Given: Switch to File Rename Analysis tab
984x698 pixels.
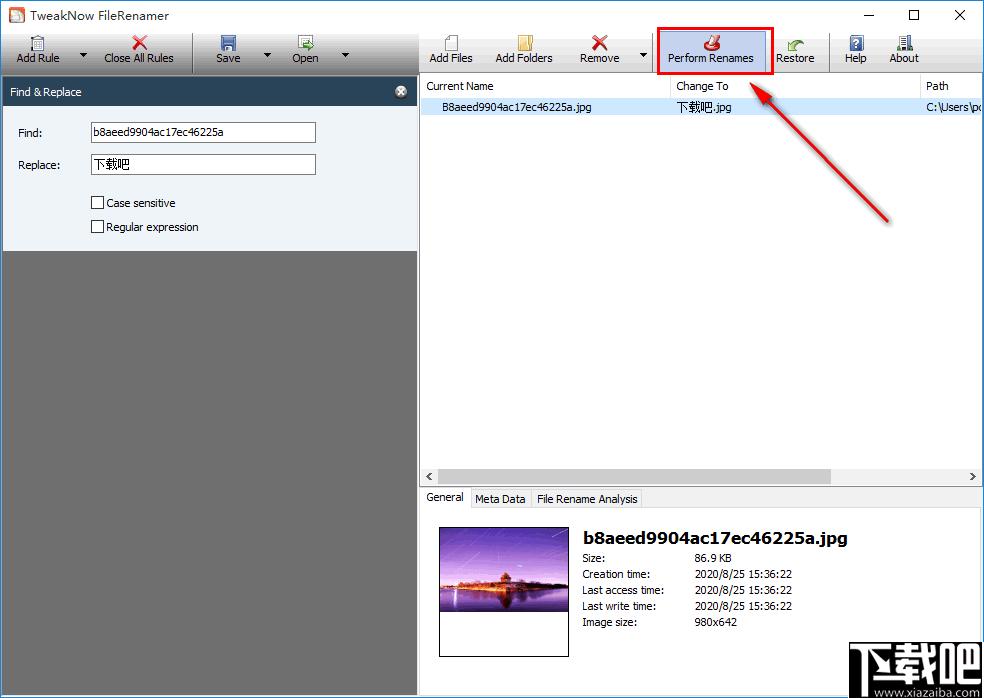Looking at the screenshot, I should [x=587, y=499].
